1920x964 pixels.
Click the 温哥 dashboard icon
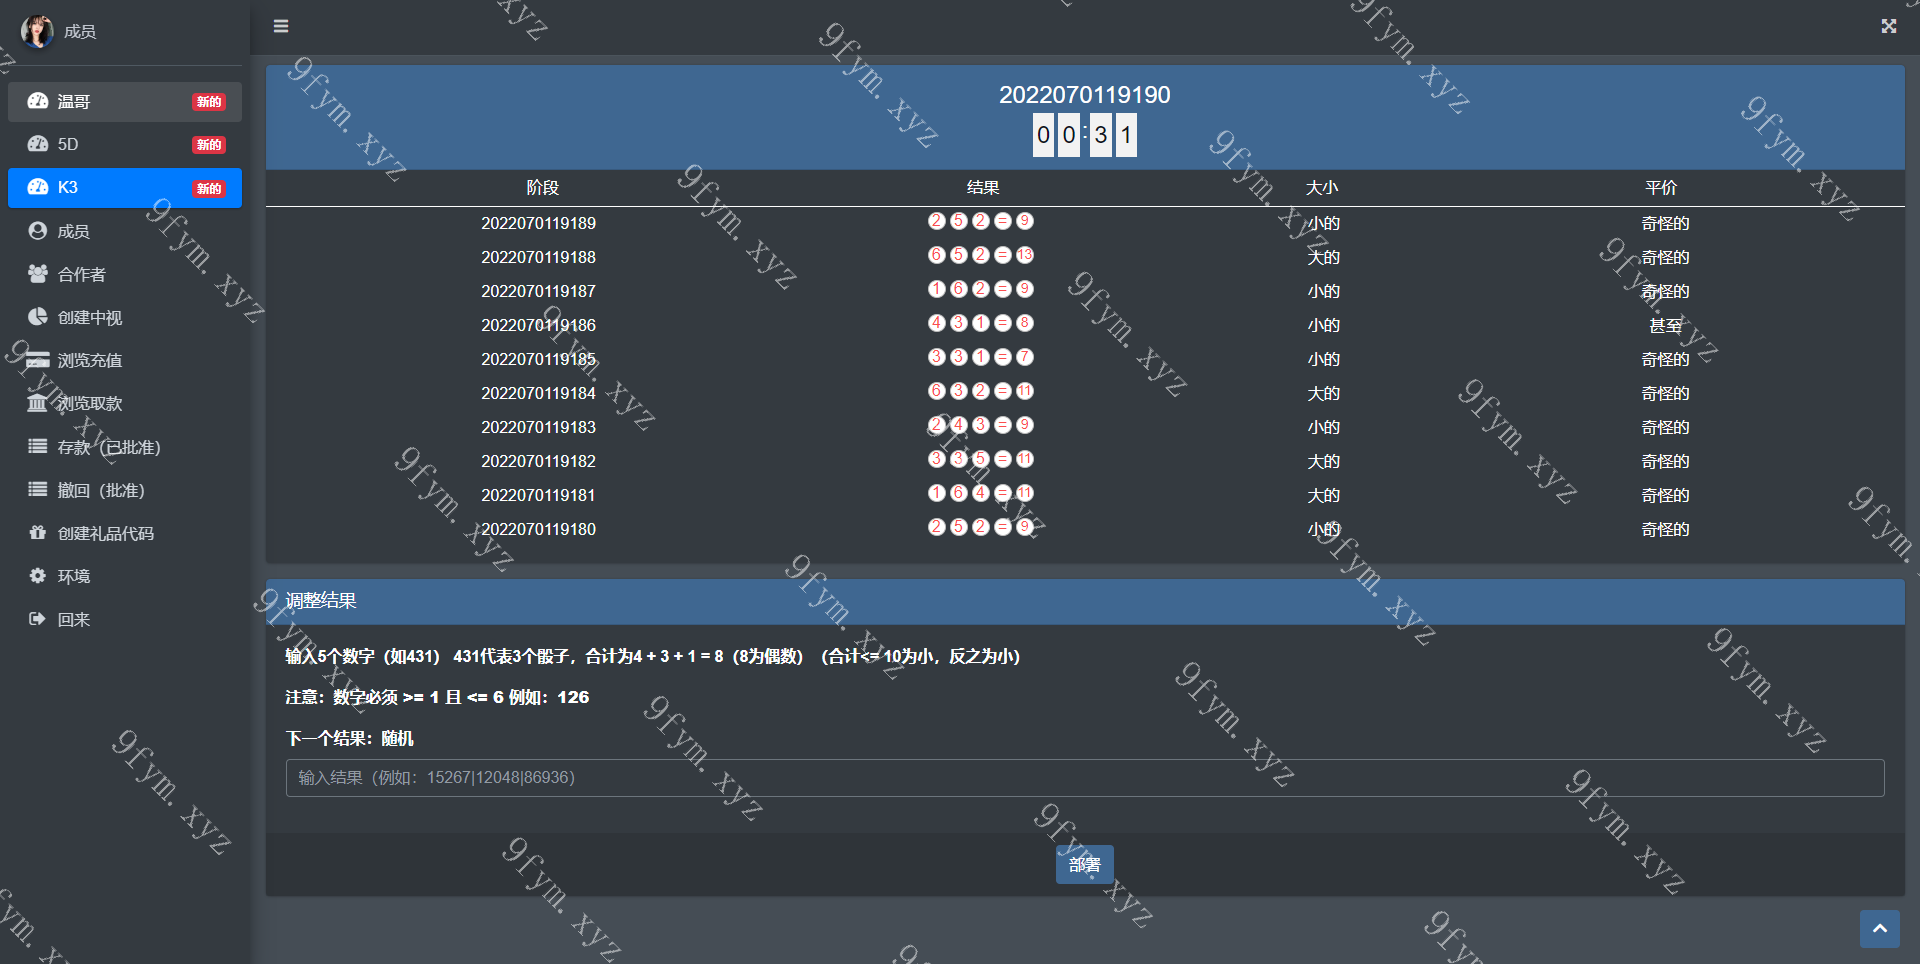(x=38, y=101)
